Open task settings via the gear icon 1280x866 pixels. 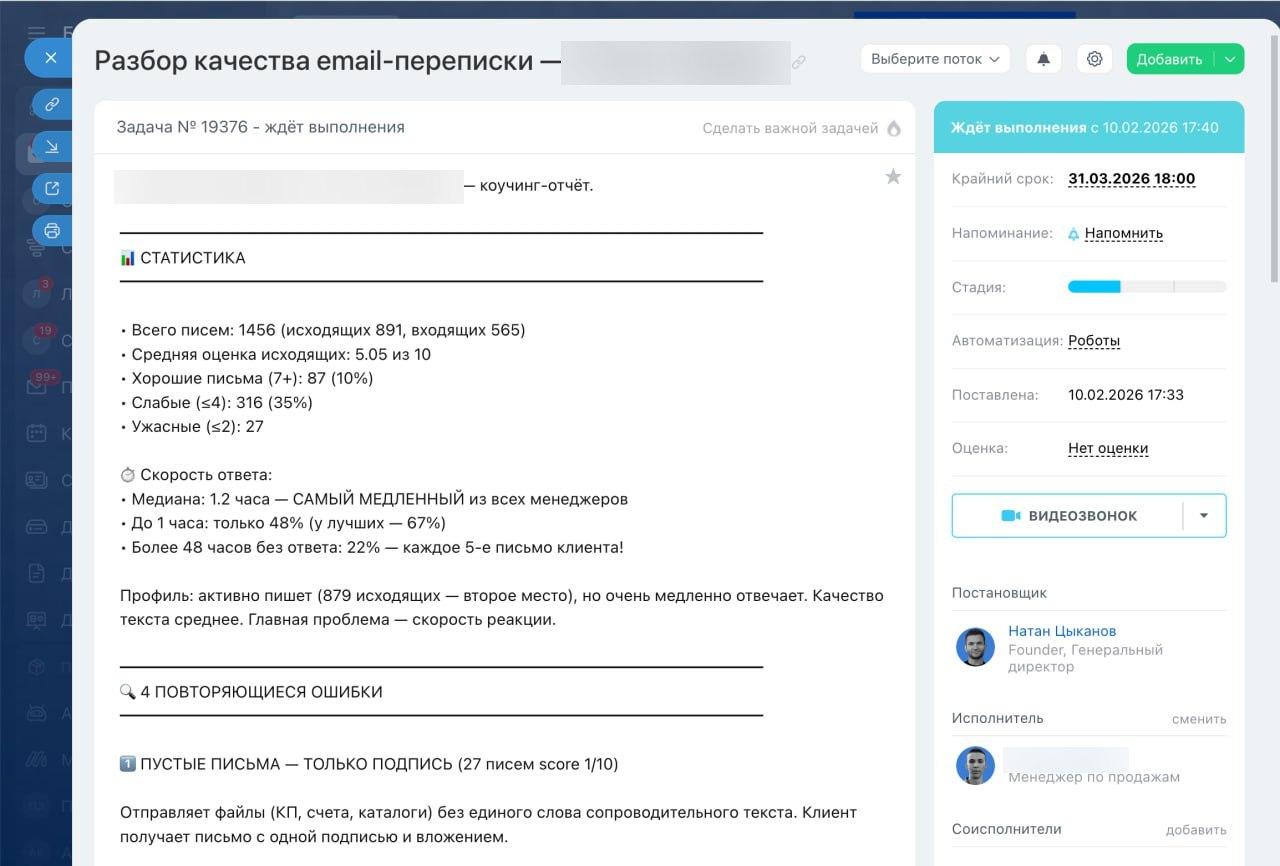[1095, 59]
